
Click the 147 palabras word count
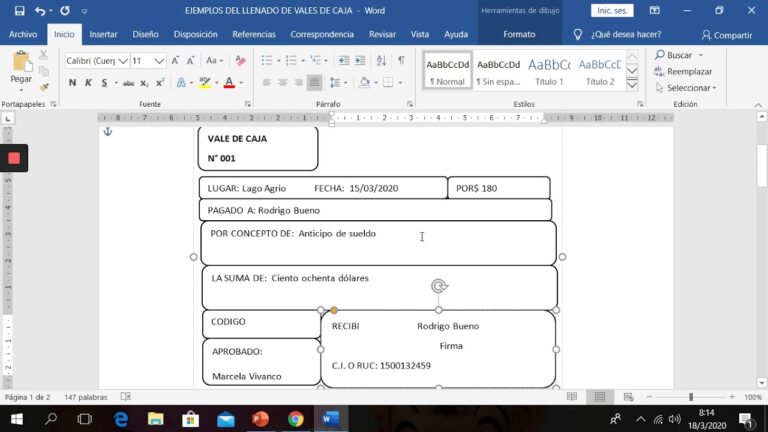(86, 397)
